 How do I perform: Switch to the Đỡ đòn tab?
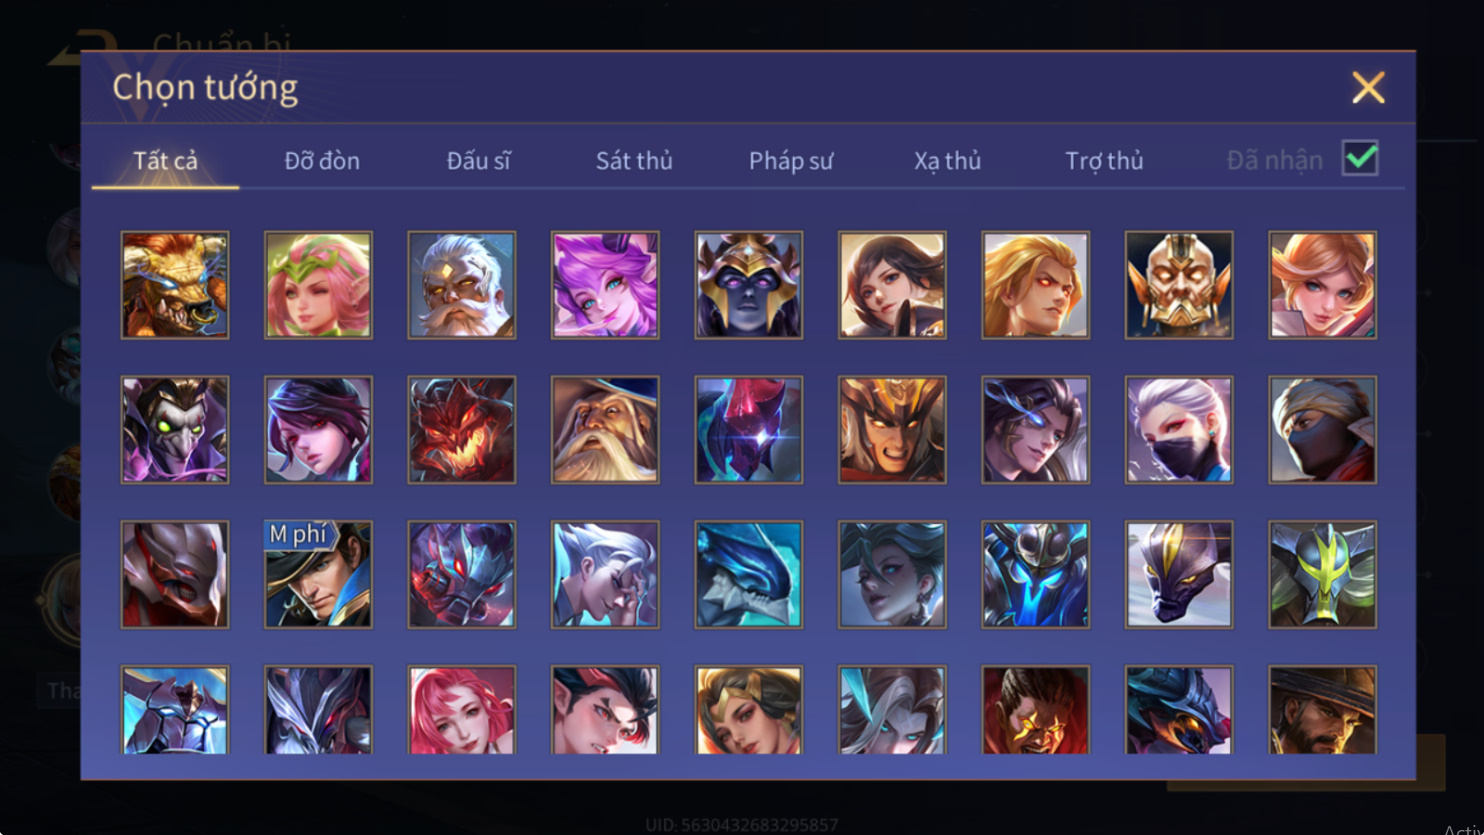click(322, 160)
